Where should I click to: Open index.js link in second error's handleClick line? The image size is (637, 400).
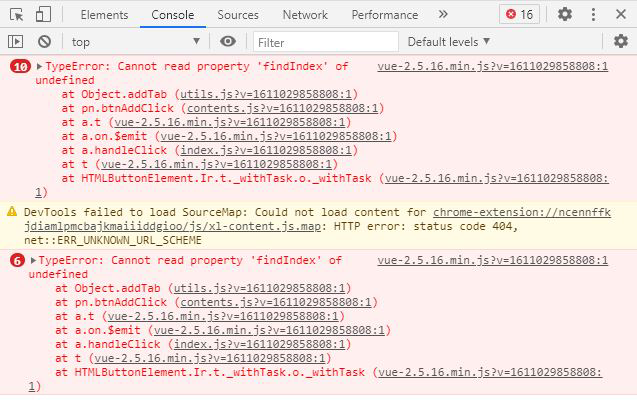pos(259,344)
